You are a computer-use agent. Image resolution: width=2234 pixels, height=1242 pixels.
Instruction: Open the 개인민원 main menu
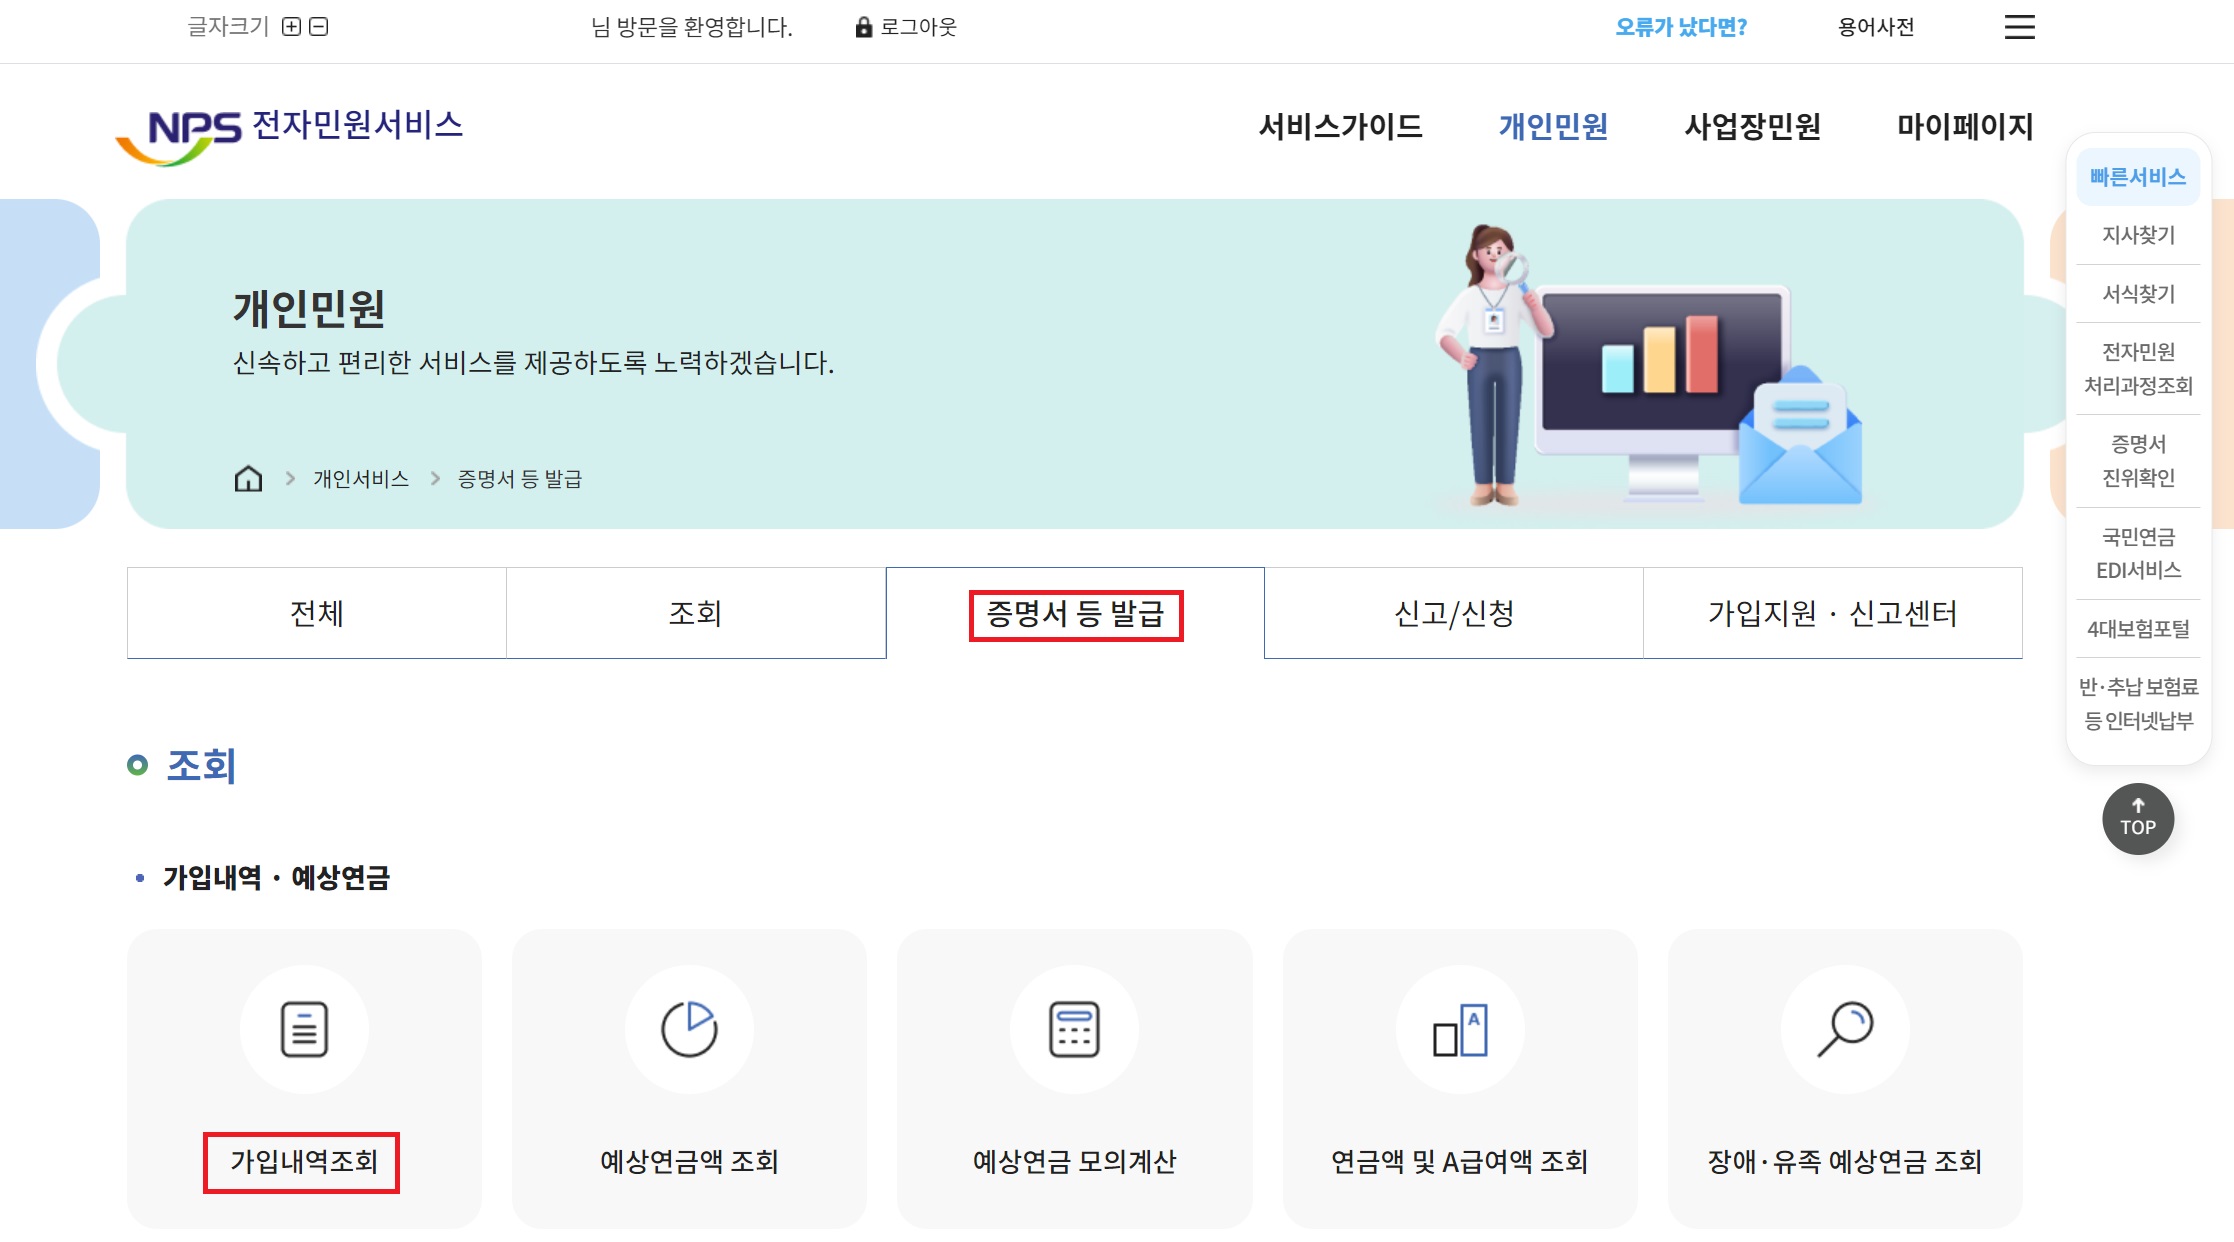tap(1553, 127)
